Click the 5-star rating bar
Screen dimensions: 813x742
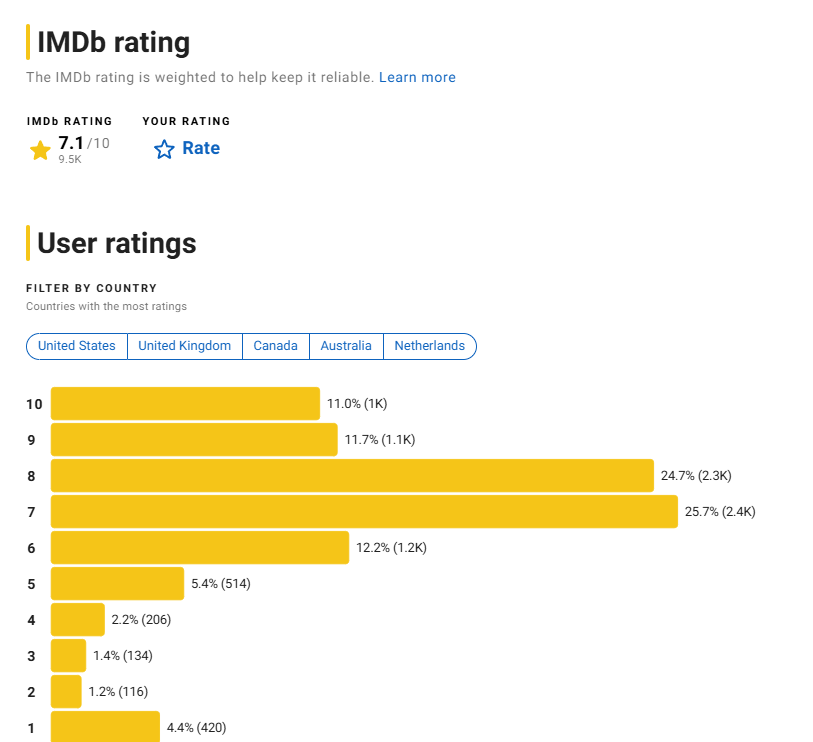[117, 584]
